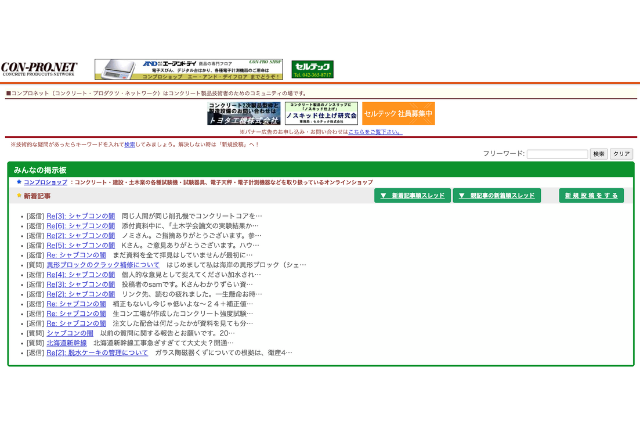The image size is (640, 427).
Task: Click the 検索 link in the notice text
Action: coord(129,144)
